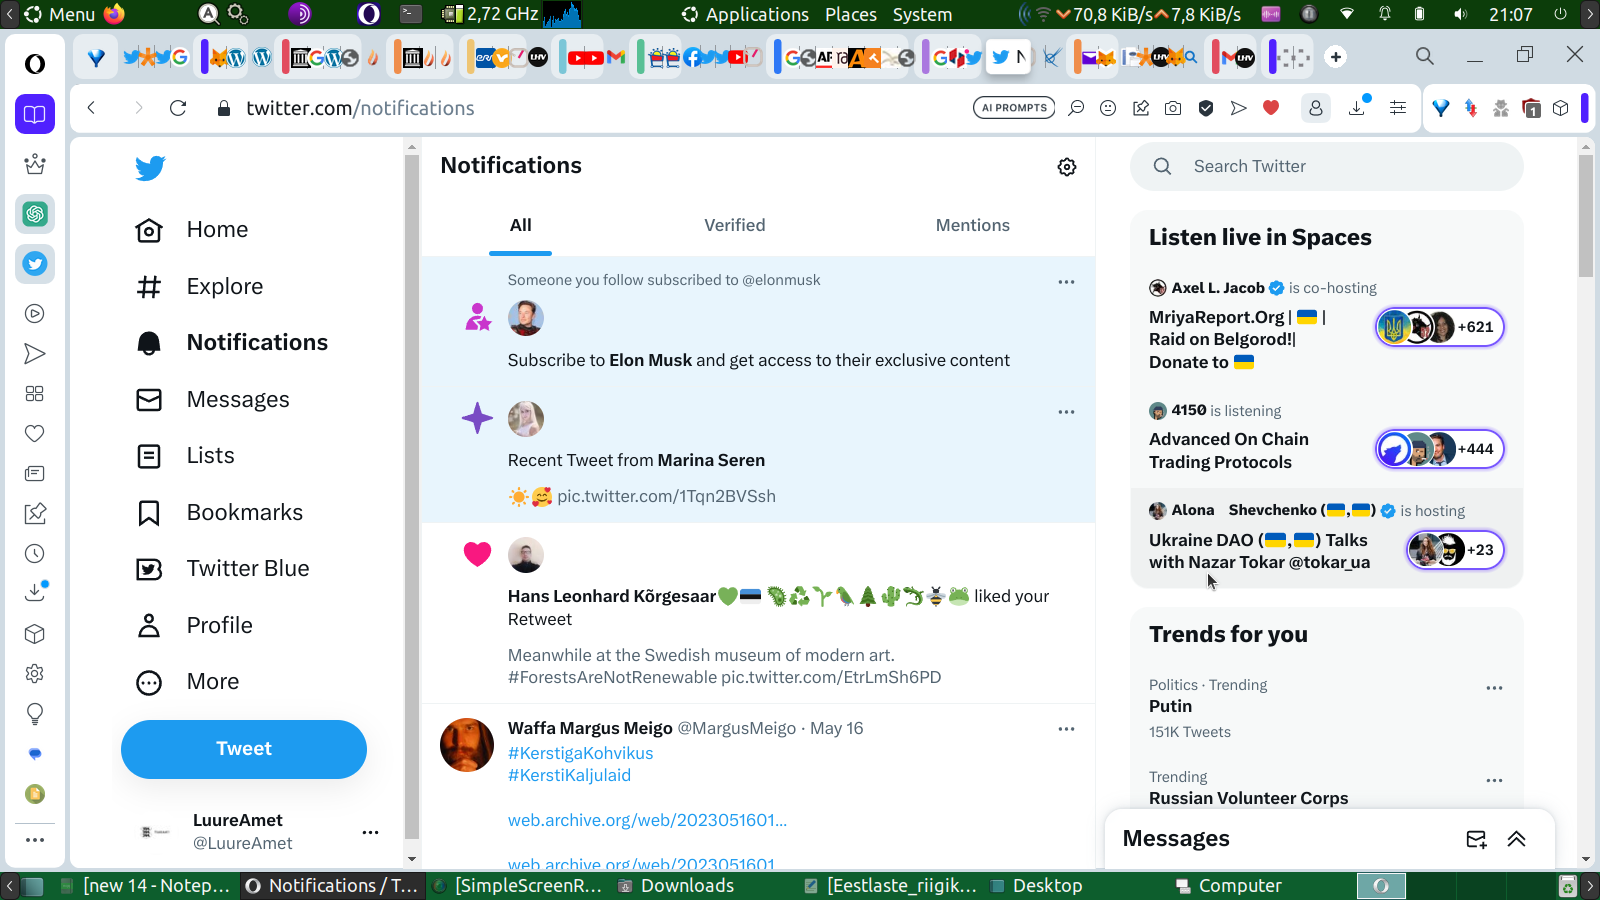Switch to the Verified tab

735,226
